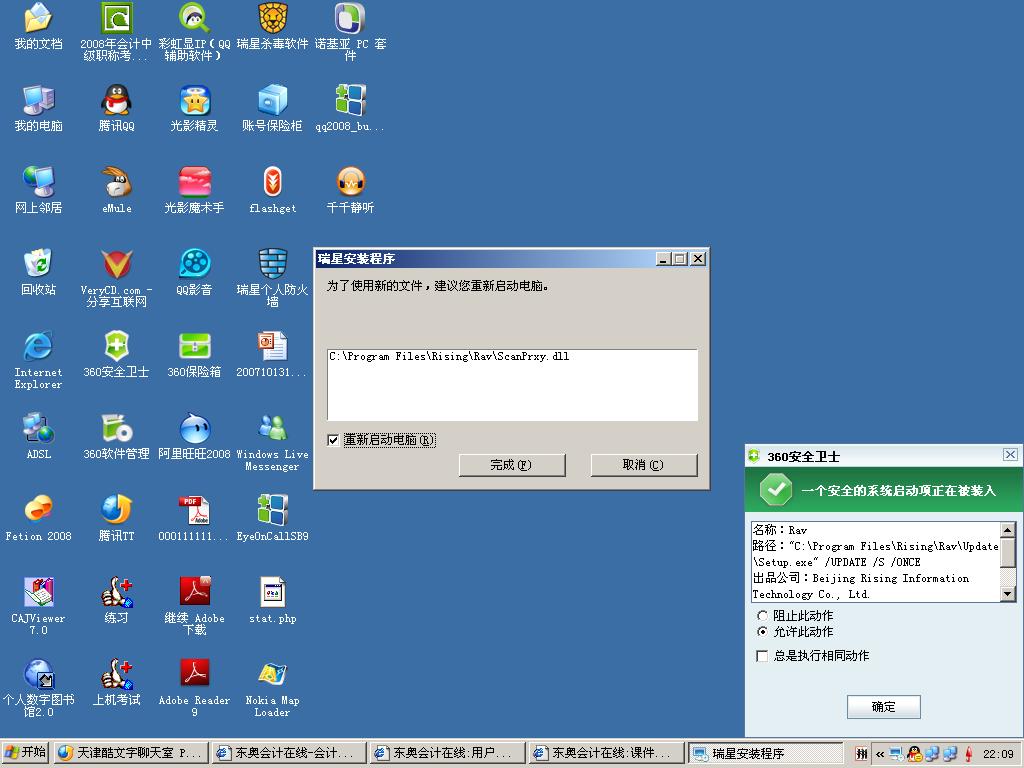Toggle the 重新启动电脑 checkbox
This screenshot has width=1024, height=768.
333,440
